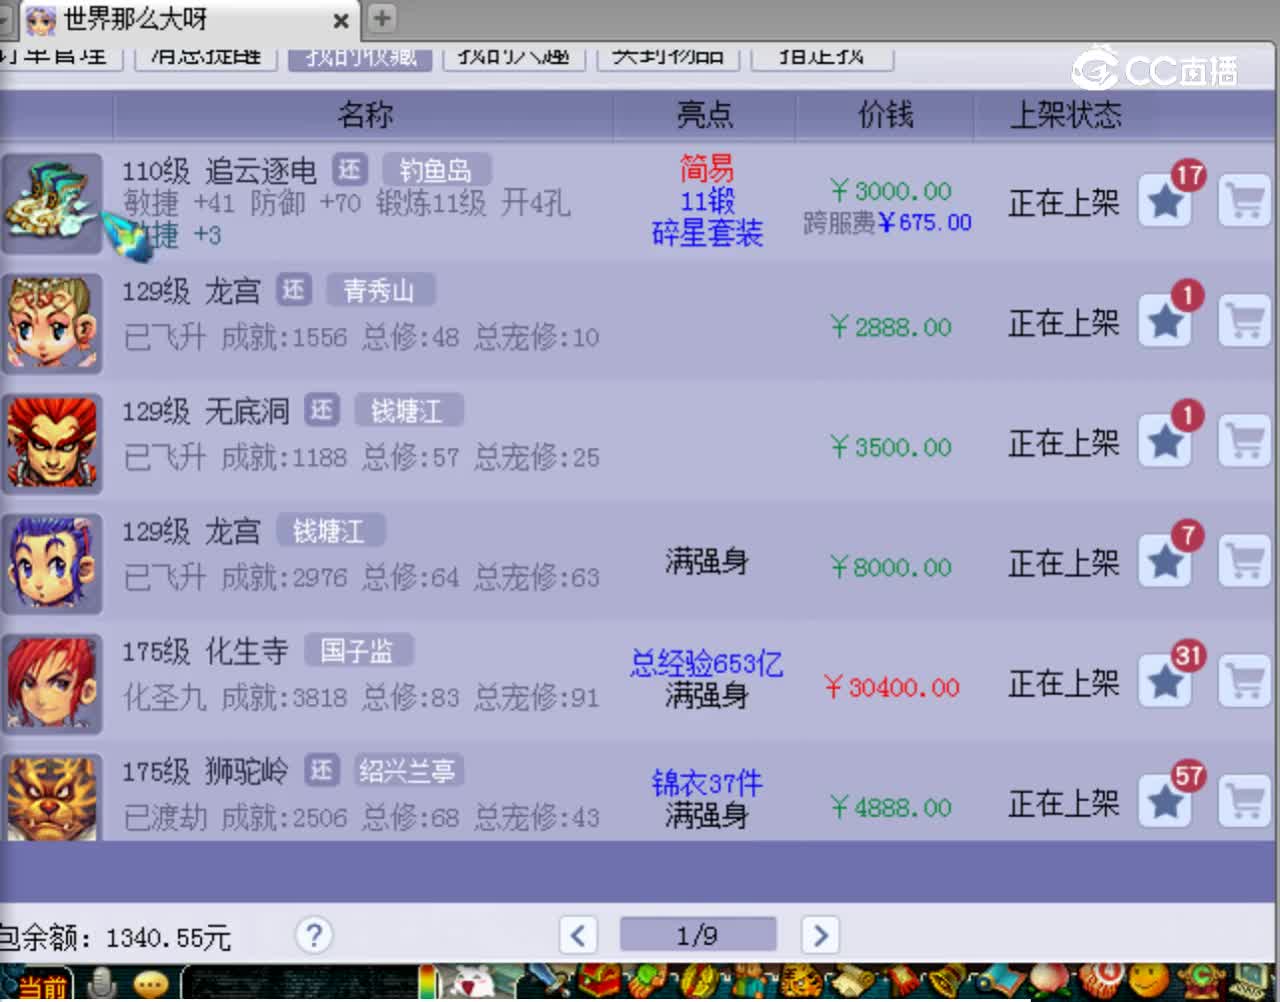
Task: Click the previous page arrow
Action: coord(577,935)
